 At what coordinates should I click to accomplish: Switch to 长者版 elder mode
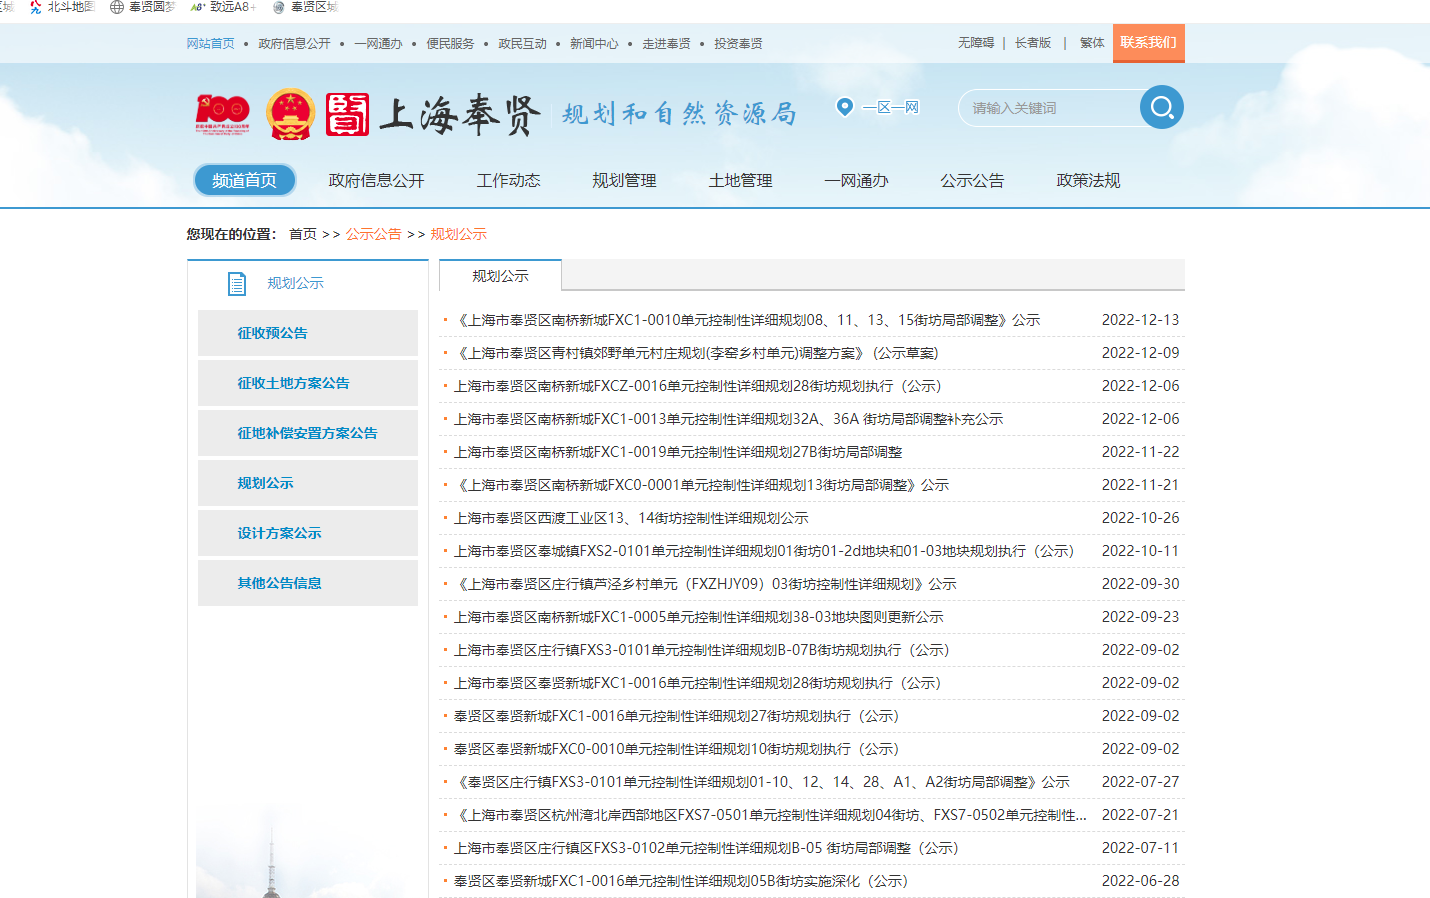tap(1033, 43)
